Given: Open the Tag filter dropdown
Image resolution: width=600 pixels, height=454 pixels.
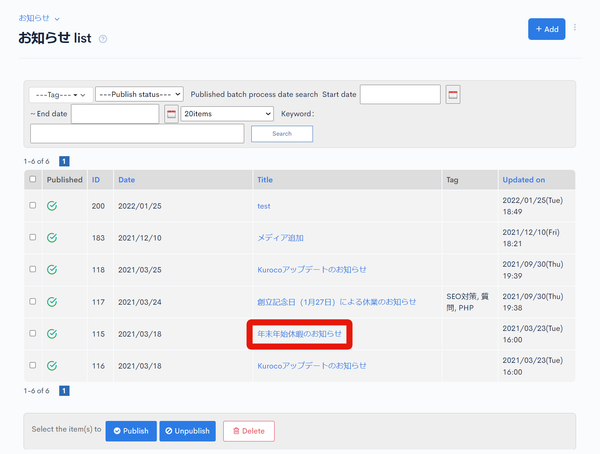Looking at the screenshot, I should point(61,95).
